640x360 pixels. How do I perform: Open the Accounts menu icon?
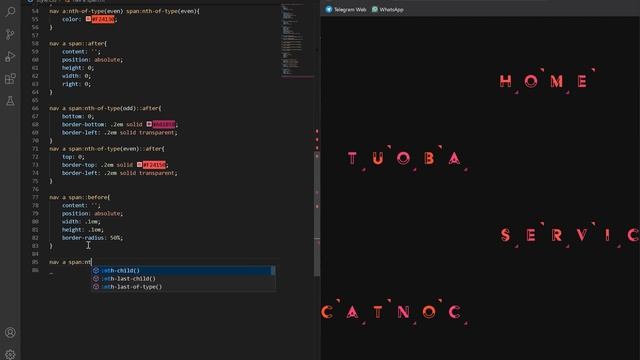pos(10,333)
